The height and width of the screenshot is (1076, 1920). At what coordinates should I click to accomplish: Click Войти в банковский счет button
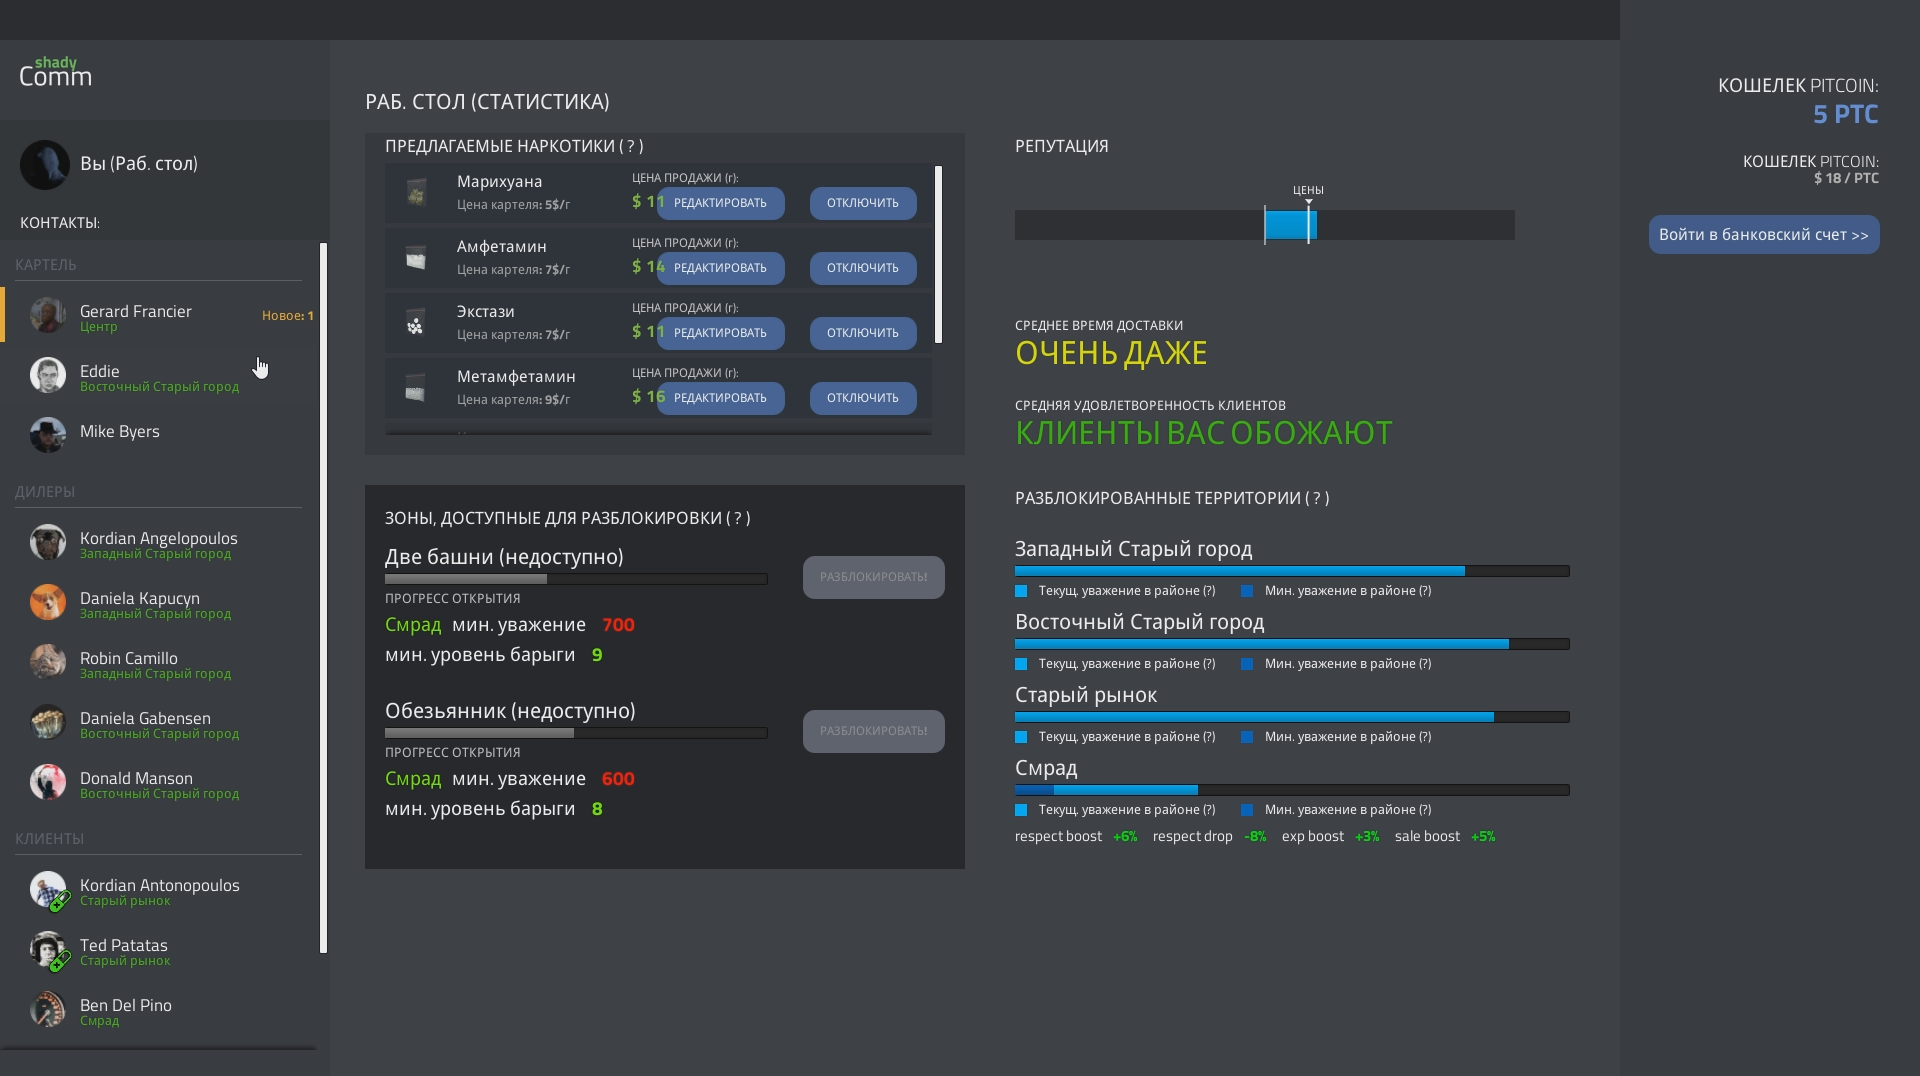[x=1763, y=235]
